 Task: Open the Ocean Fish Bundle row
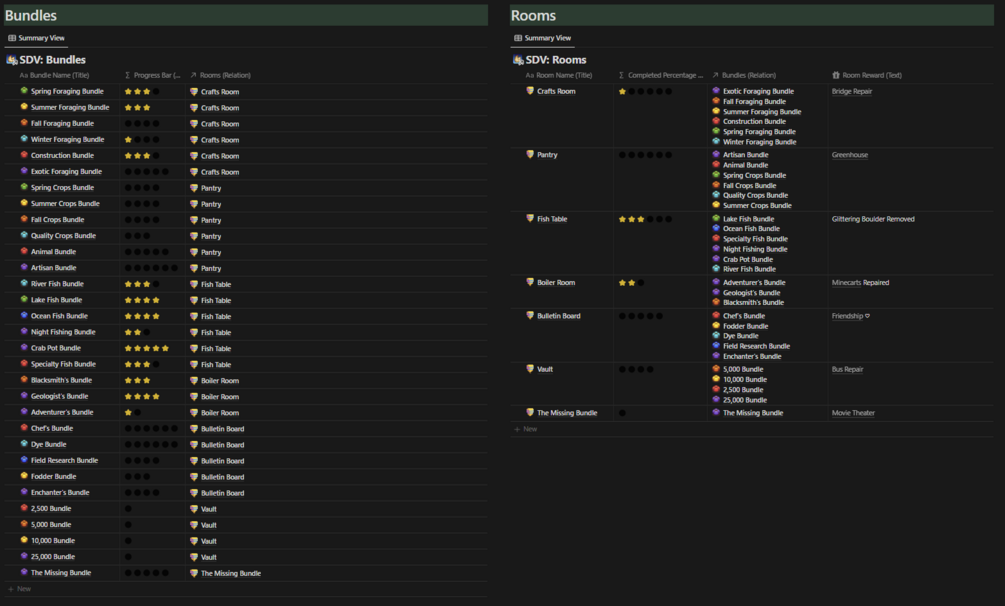pyautogui.click(x=60, y=316)
